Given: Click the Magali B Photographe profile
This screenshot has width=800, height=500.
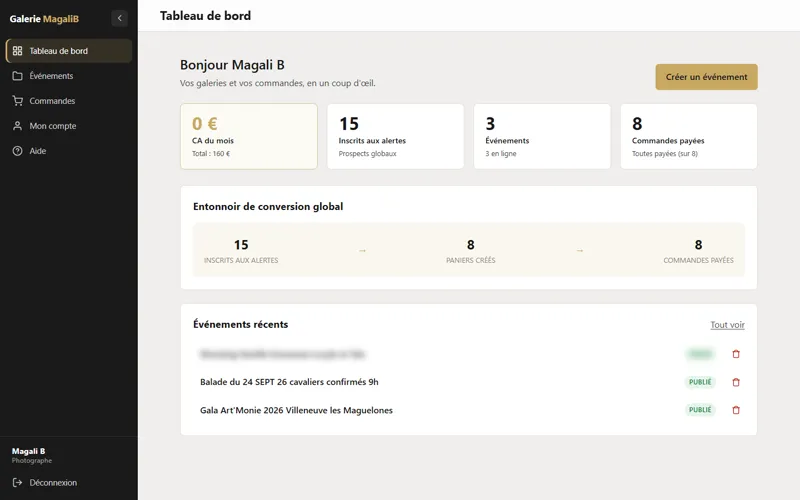Looking at the screenshot, I should (32, 455).
